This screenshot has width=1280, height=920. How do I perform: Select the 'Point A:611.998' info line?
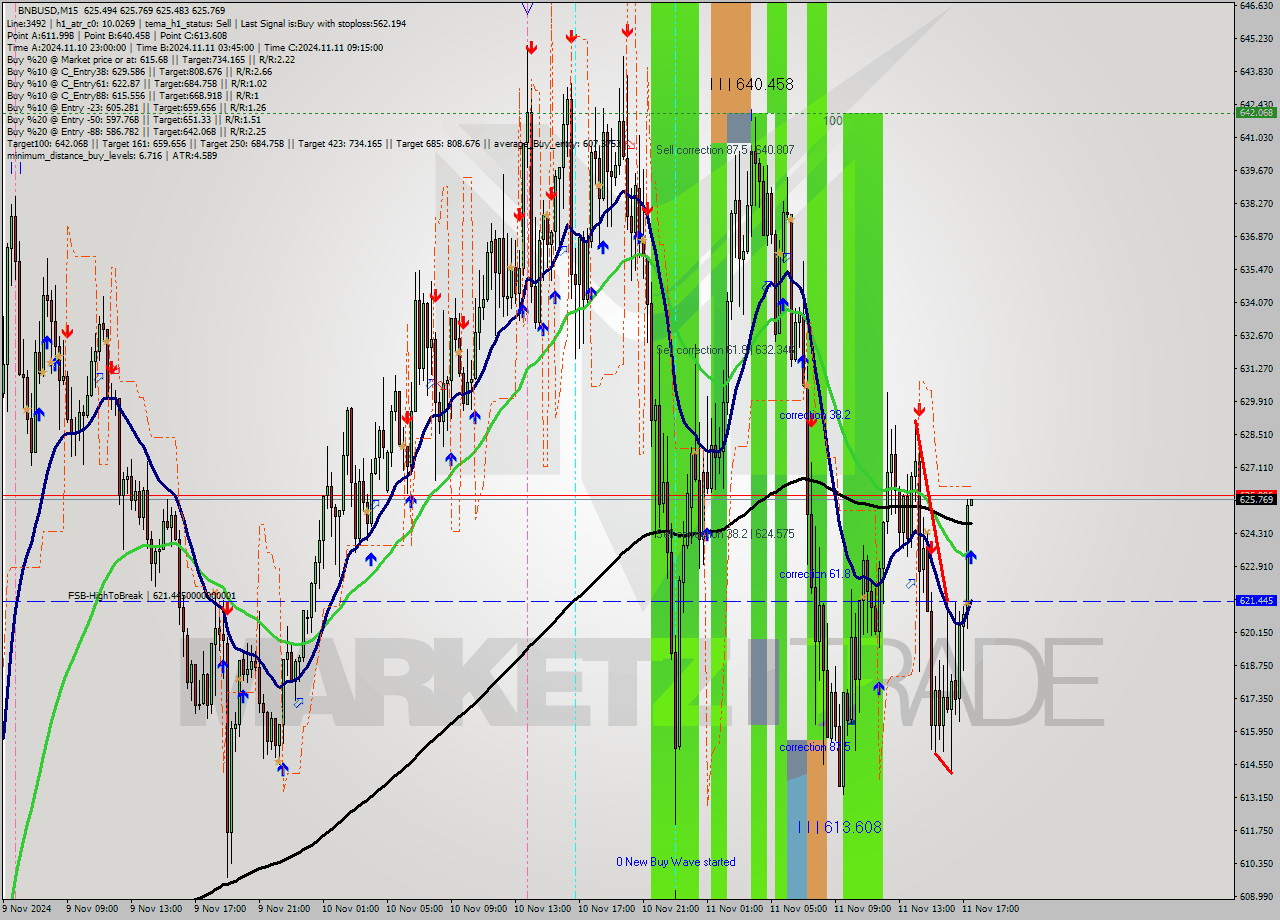(x=117, y=35)
